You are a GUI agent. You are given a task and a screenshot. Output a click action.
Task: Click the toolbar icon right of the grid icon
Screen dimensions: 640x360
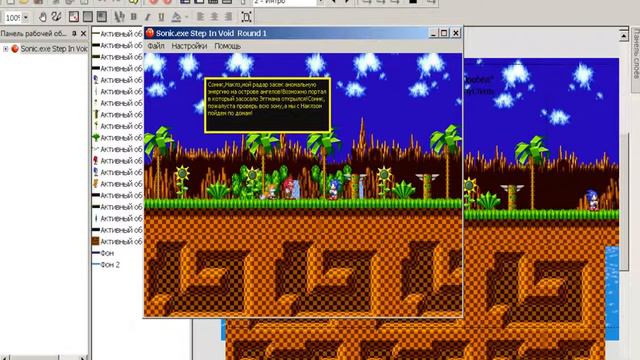(102, 17)
